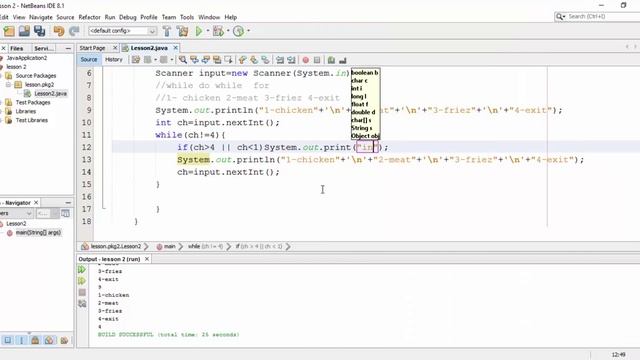Click the main method breadcrumb
The width and height of the screenshot is (640, 360).
point(170,247)
